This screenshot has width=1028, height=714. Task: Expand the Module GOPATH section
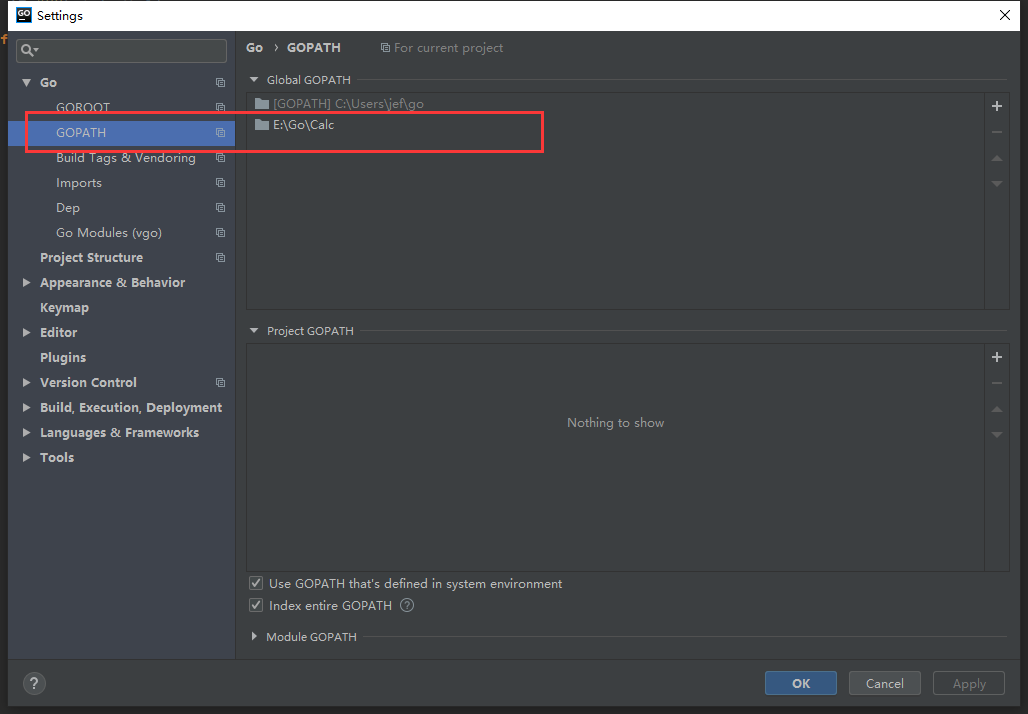[254, 636]
